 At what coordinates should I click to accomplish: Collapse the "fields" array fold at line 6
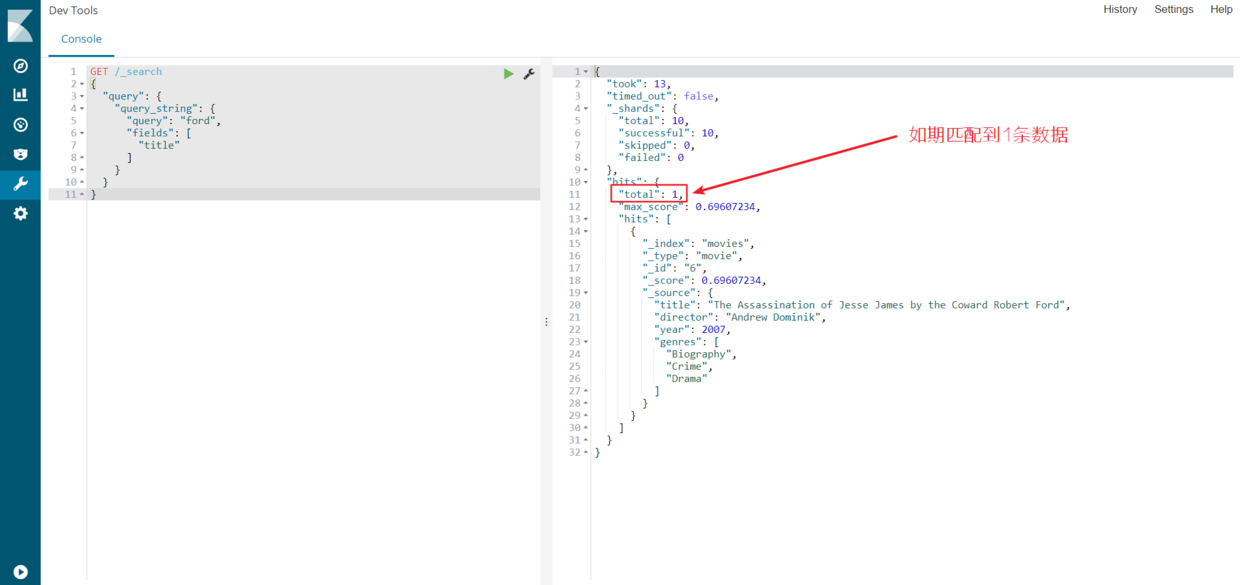pos(82,133)
